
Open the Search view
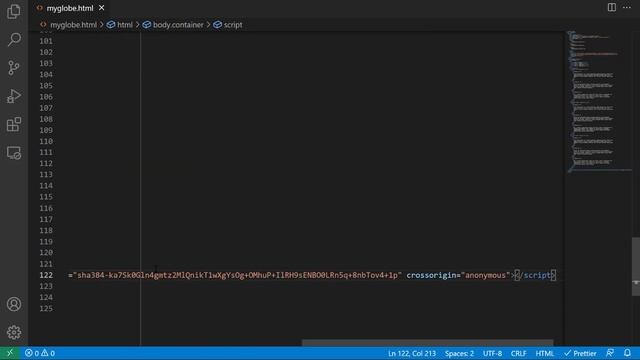pyautogui.click(x=14, y=40)
